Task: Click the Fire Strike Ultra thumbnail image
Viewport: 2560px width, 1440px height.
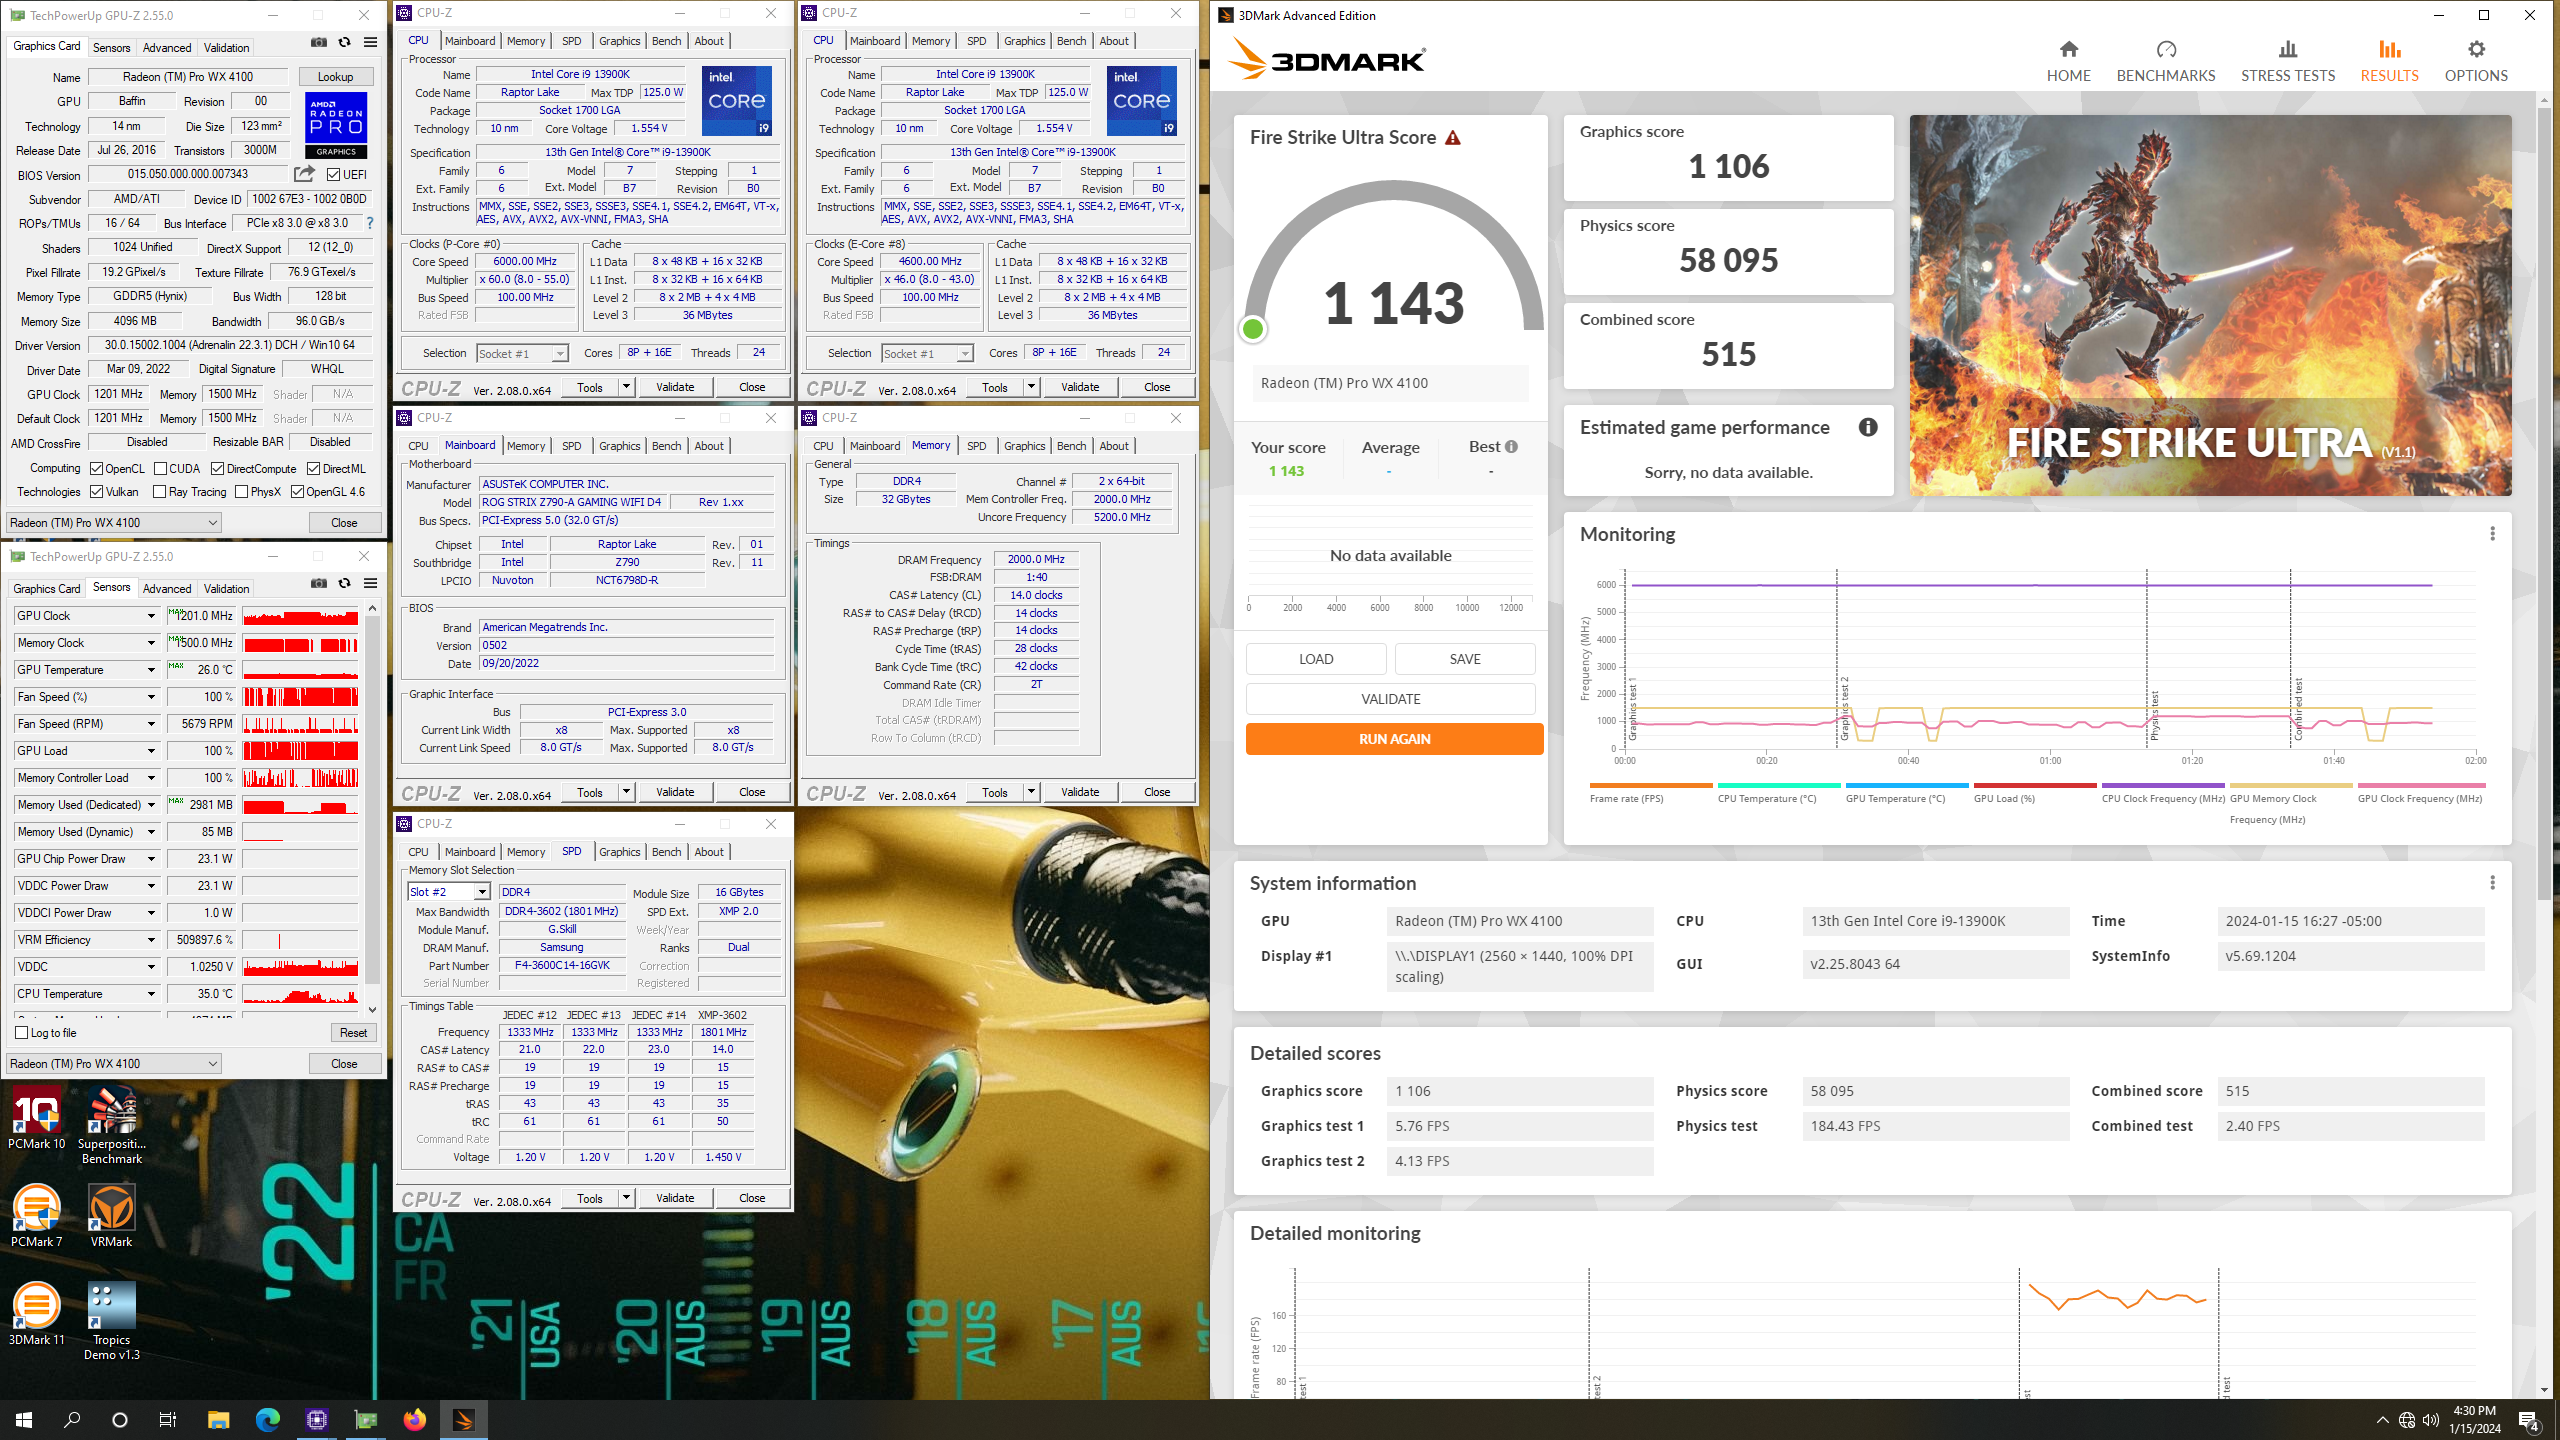Action: [2210, 305]
